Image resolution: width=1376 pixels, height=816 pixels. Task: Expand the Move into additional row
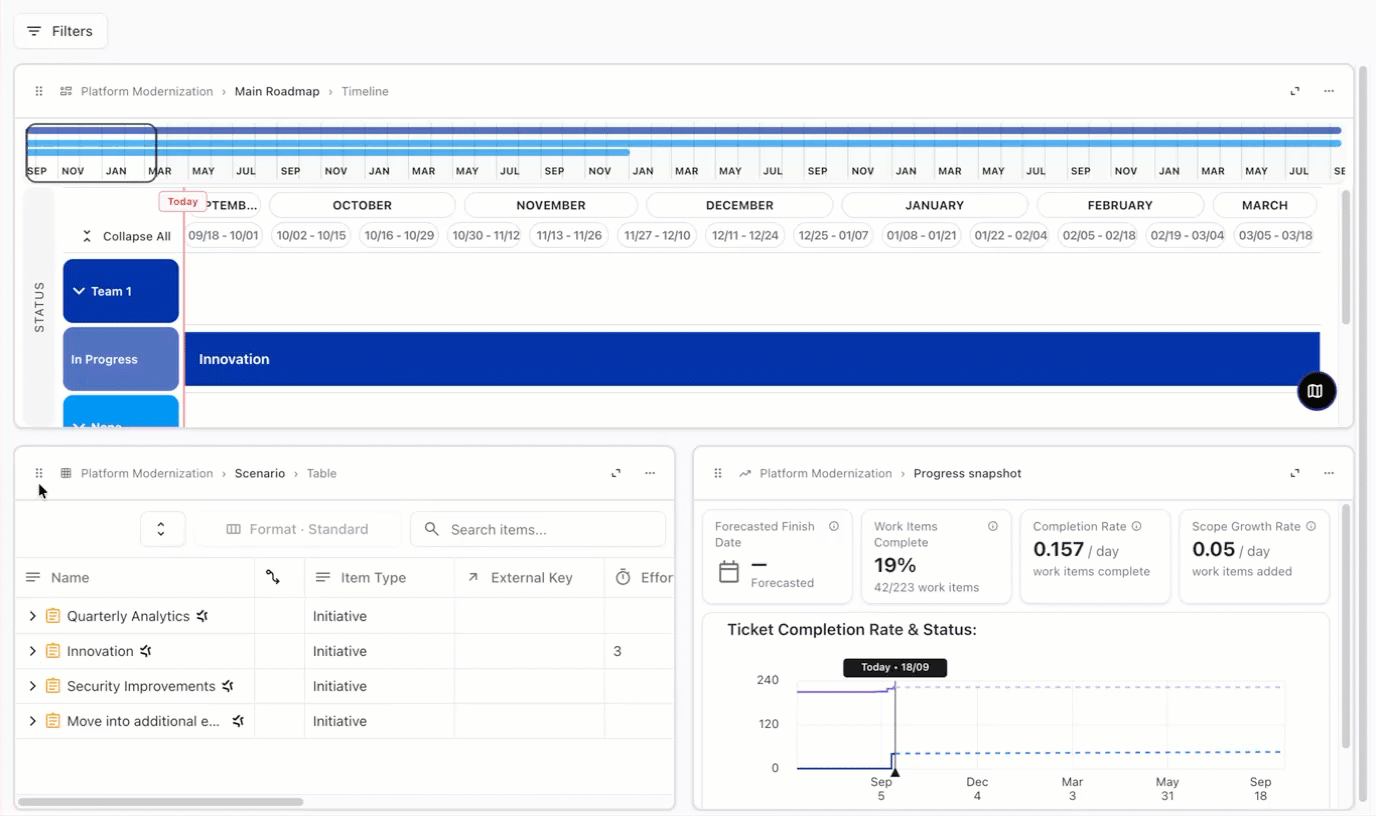(x=32, y=721)
